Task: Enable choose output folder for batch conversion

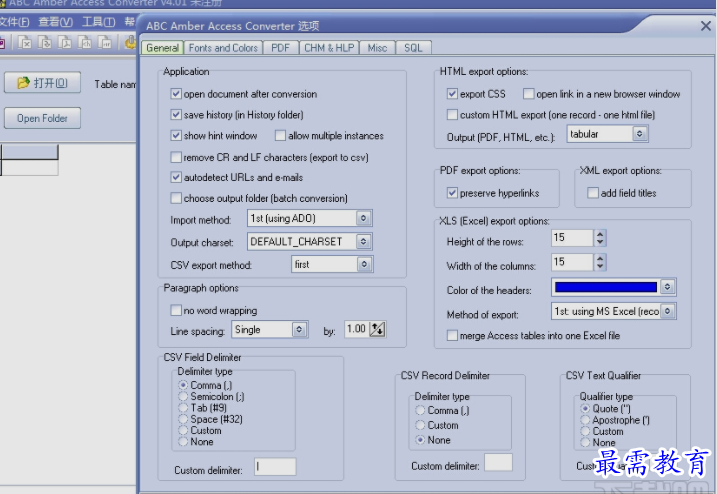Action: pos(176,198)
